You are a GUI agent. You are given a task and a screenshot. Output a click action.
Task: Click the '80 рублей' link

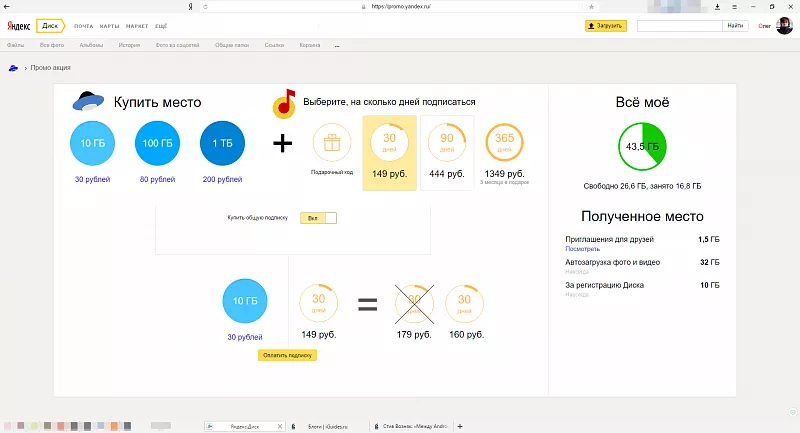157,180
